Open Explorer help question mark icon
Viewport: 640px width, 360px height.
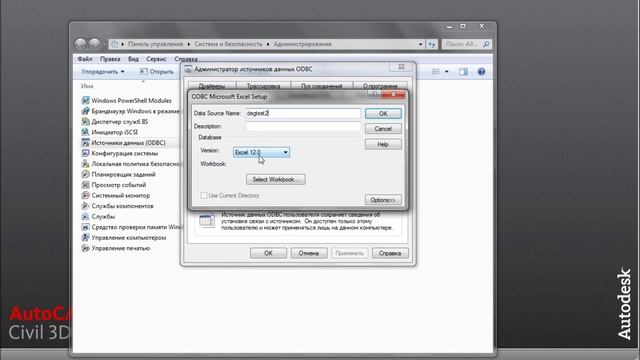coord(482,72)
